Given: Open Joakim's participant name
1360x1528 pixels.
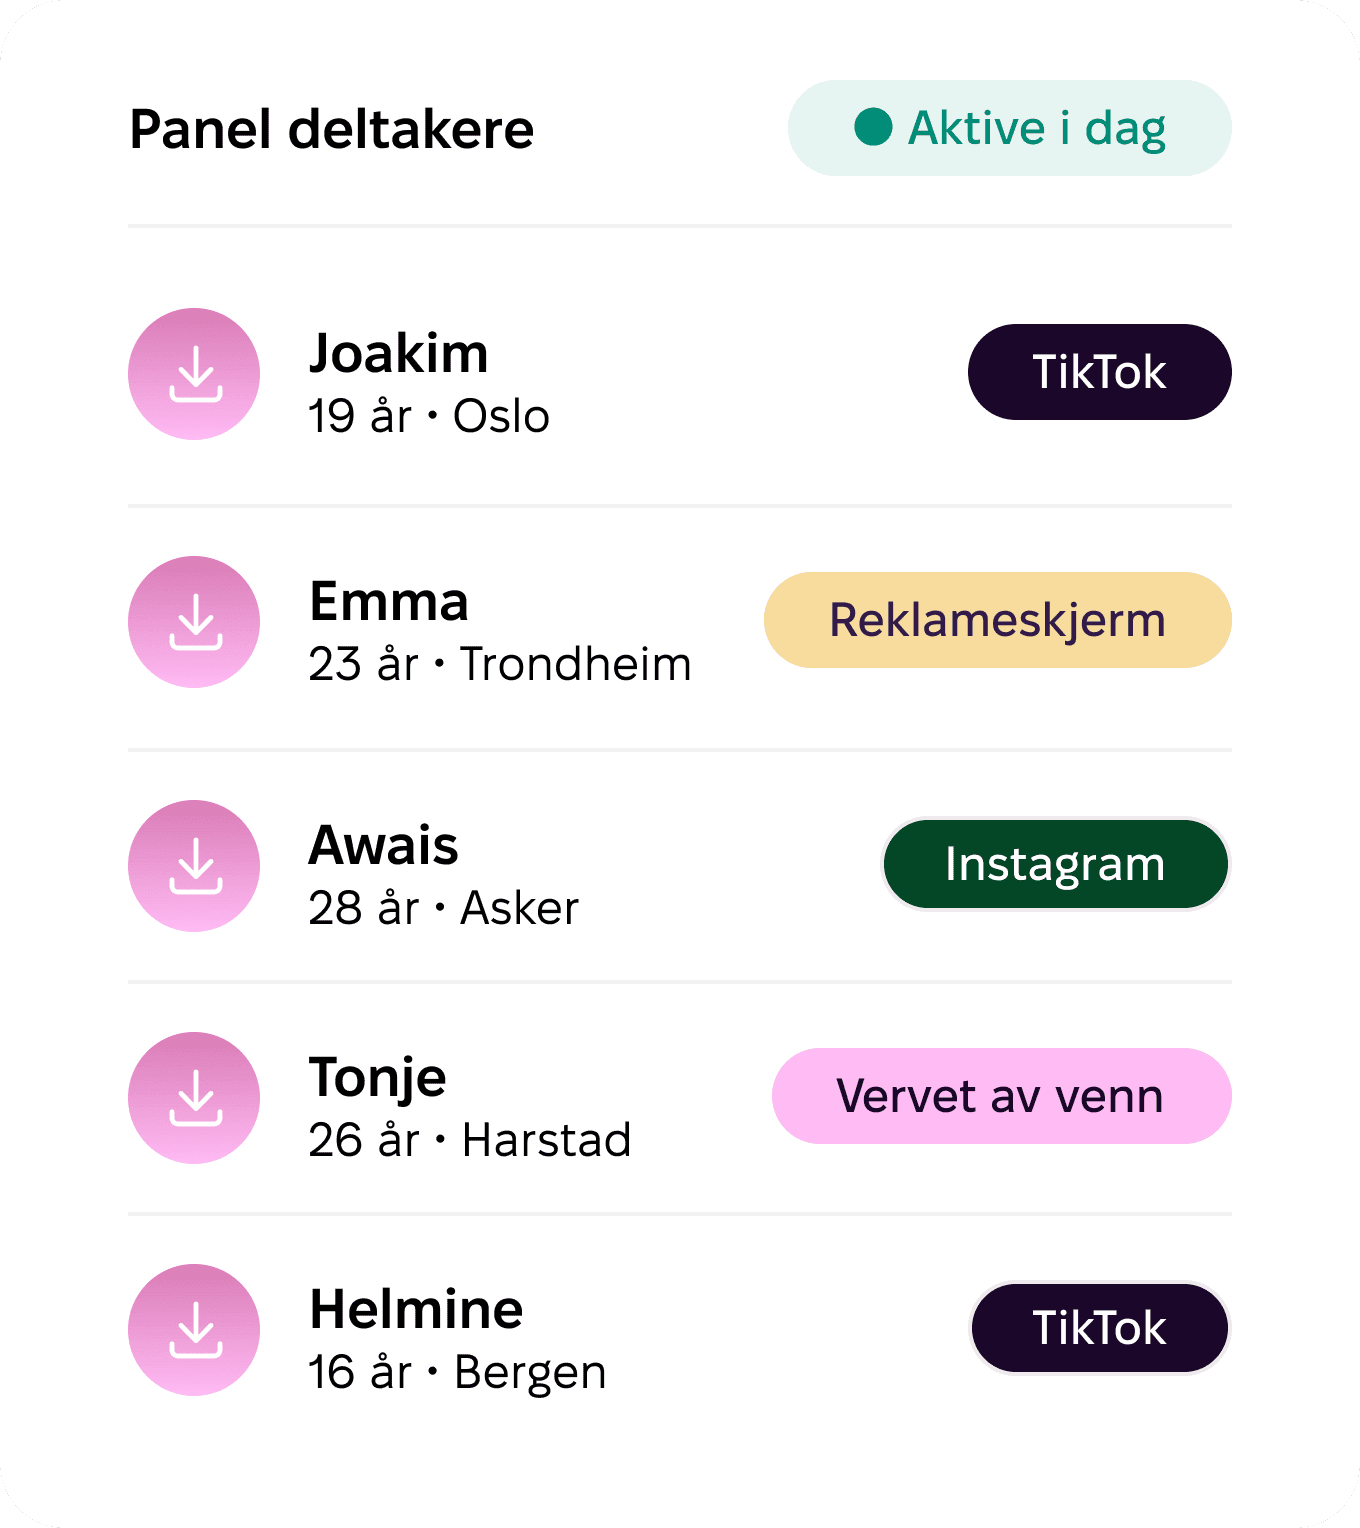Looking at the screenshot, I should [x=398, y=354].
